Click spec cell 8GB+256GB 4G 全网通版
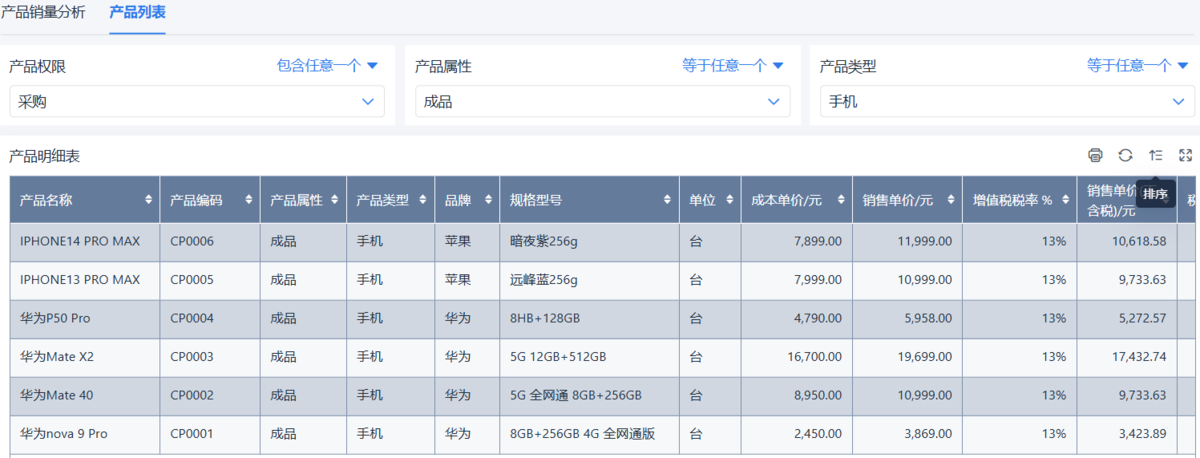 point(582,434)
